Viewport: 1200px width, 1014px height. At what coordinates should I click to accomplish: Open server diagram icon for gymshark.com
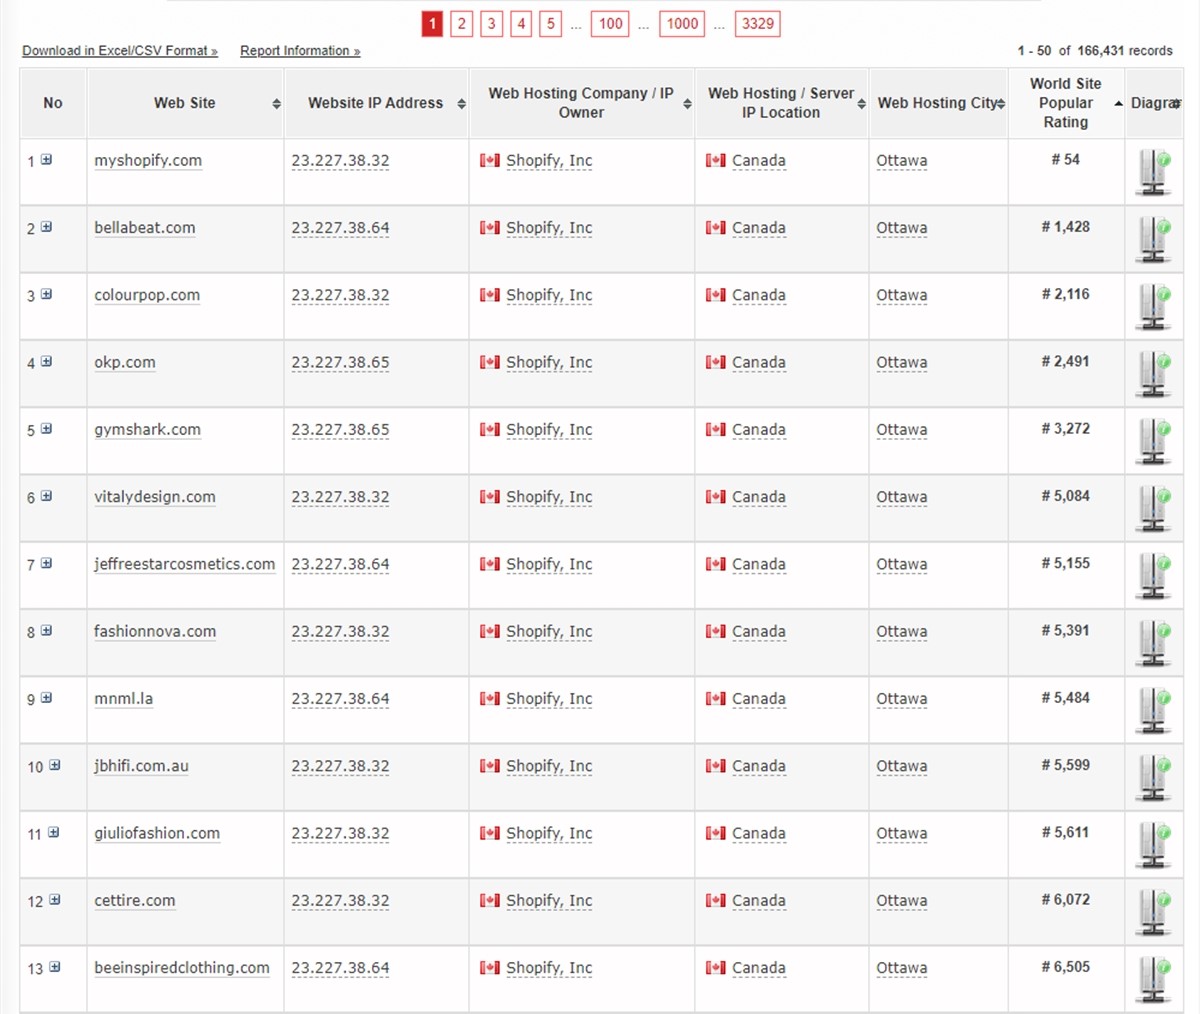coord(1153,441)
